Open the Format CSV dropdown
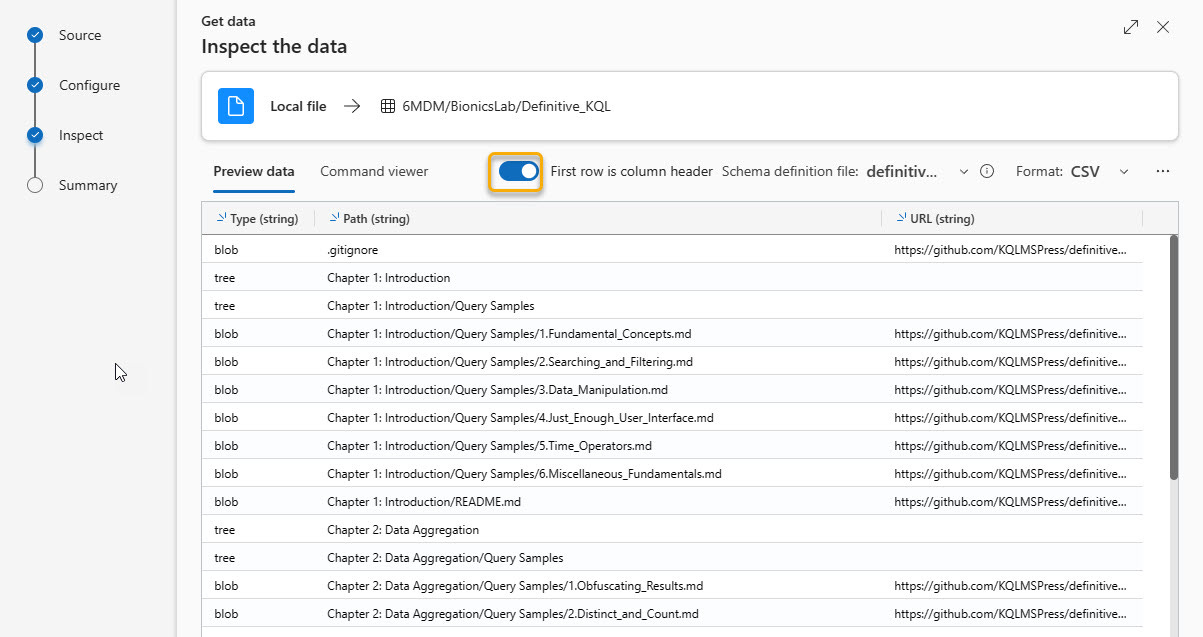This screenshot has height=637, width=1203. [1124, 172]
